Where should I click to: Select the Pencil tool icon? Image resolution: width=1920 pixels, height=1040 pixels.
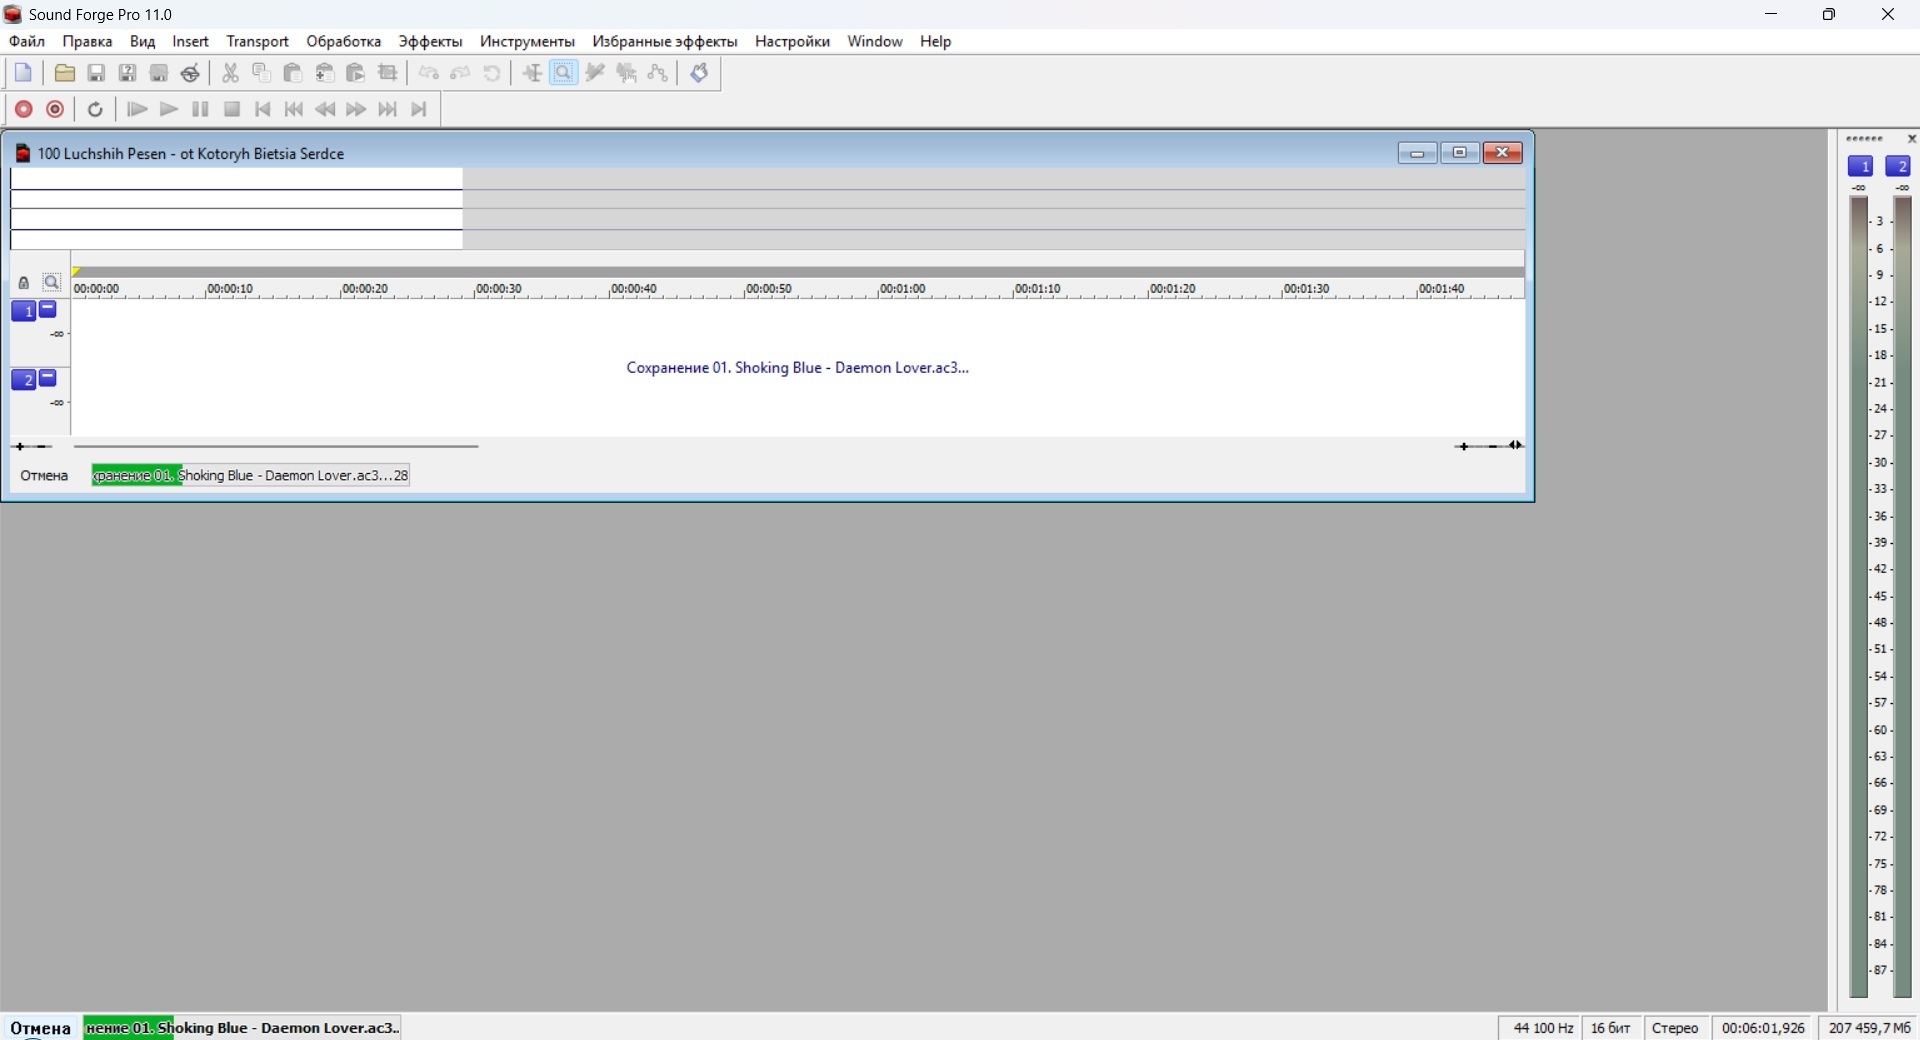click(x=596, y=73)
